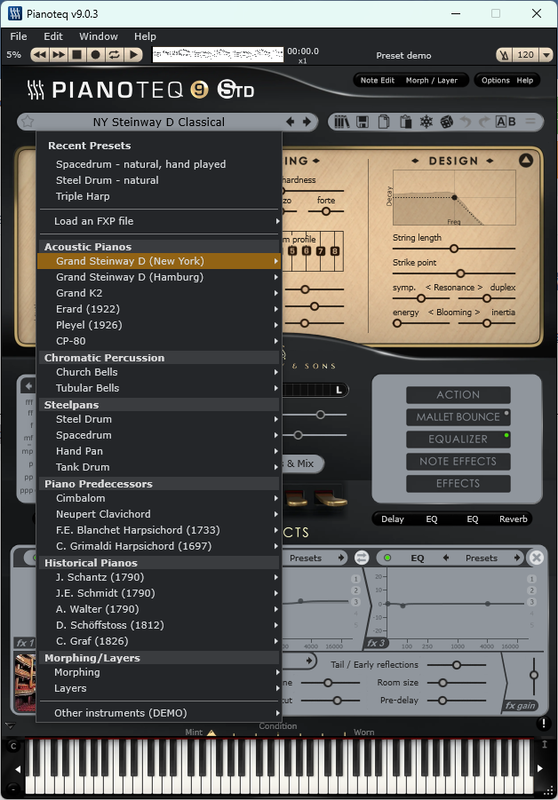This screenshot has height=800, width=558.
Task: Toggle the Reverb effect switch
Action: pyautogui.click(x=513, y=519)
